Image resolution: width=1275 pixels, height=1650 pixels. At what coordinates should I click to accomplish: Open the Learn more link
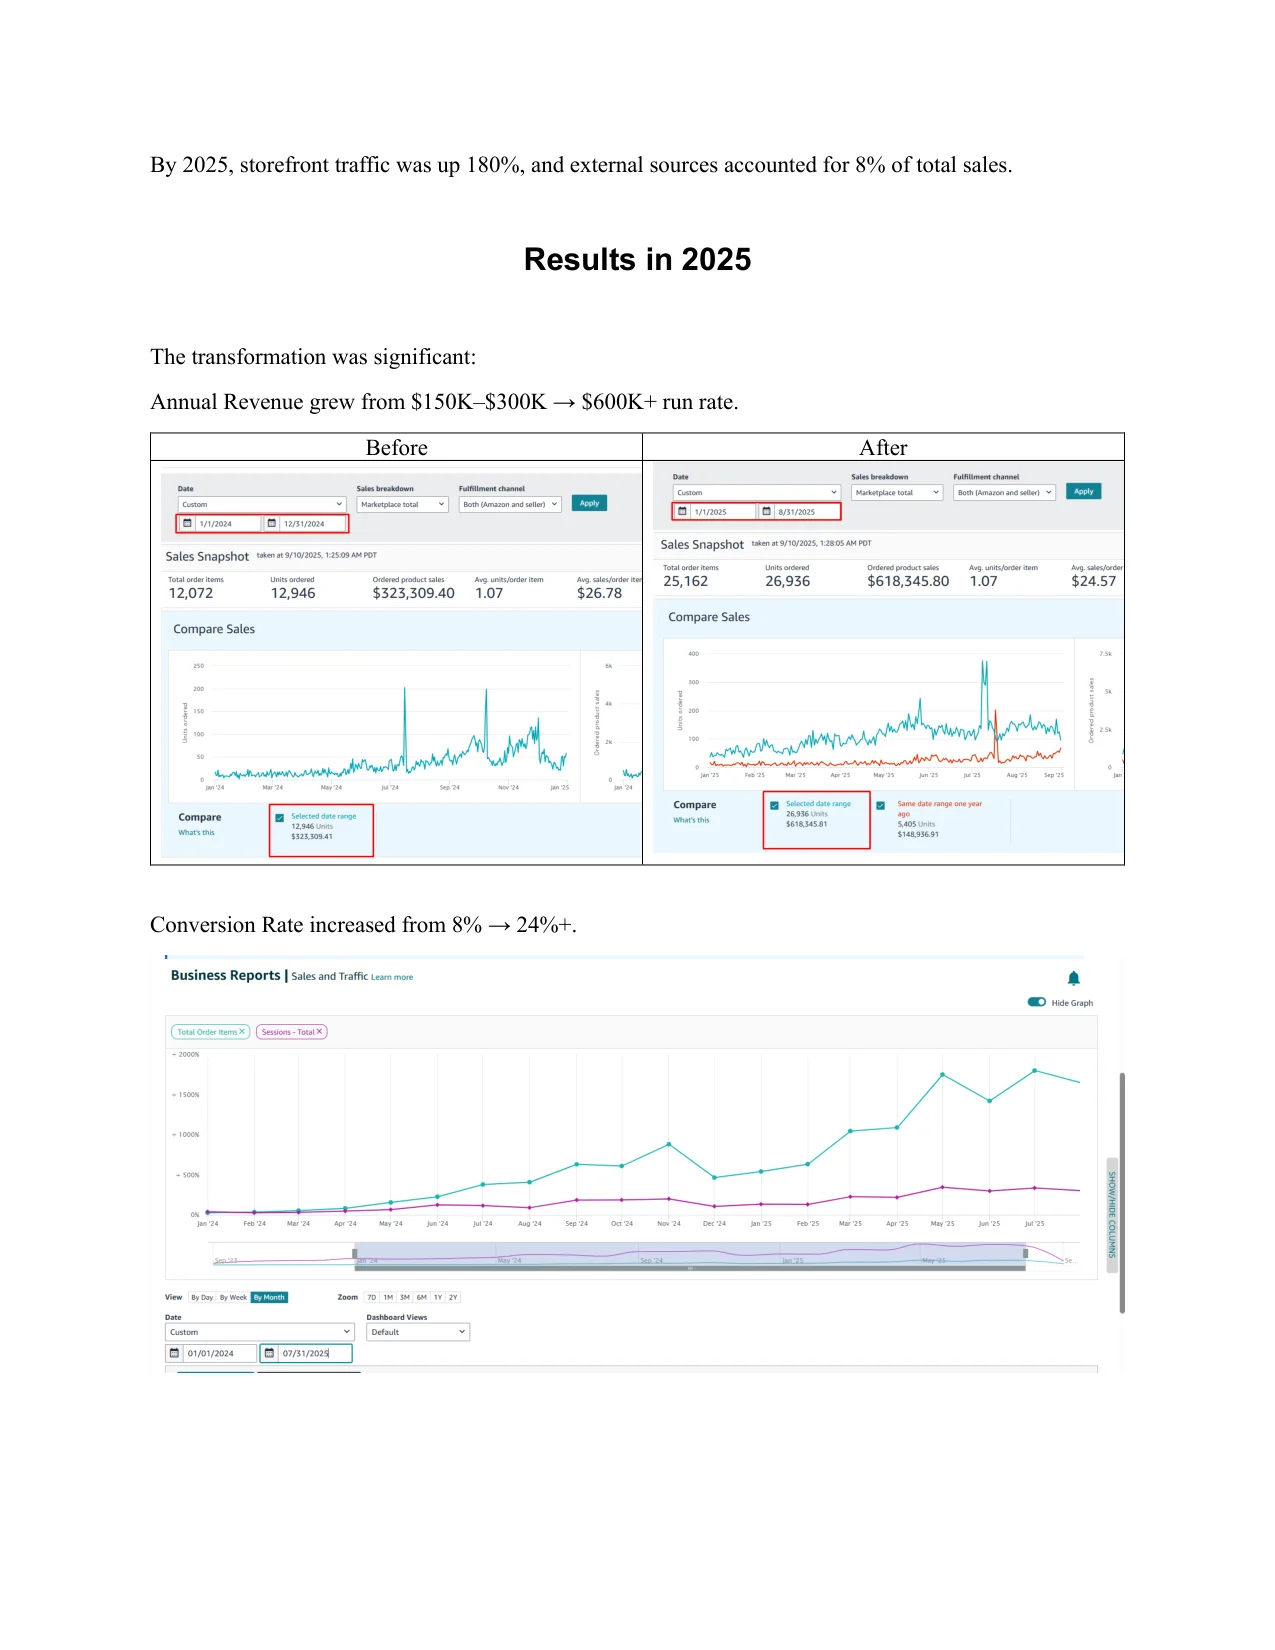pos(392,977)
